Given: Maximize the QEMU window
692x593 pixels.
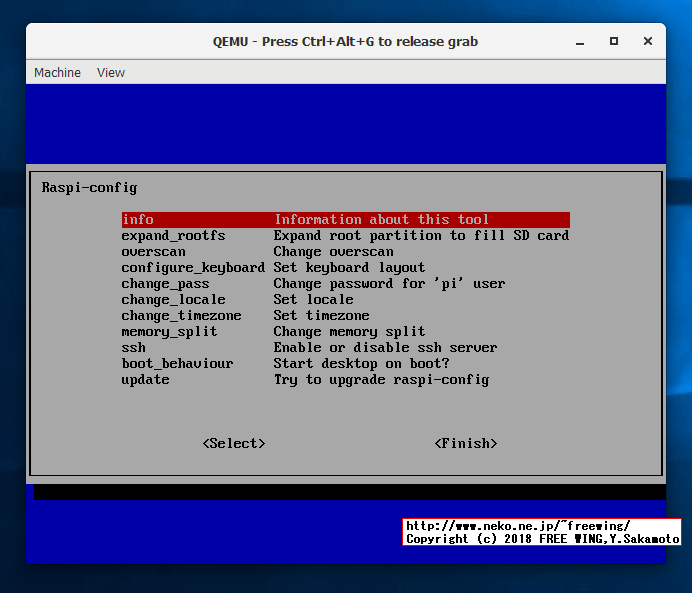Looking at the screenshot, I should (x=614, y=41).
